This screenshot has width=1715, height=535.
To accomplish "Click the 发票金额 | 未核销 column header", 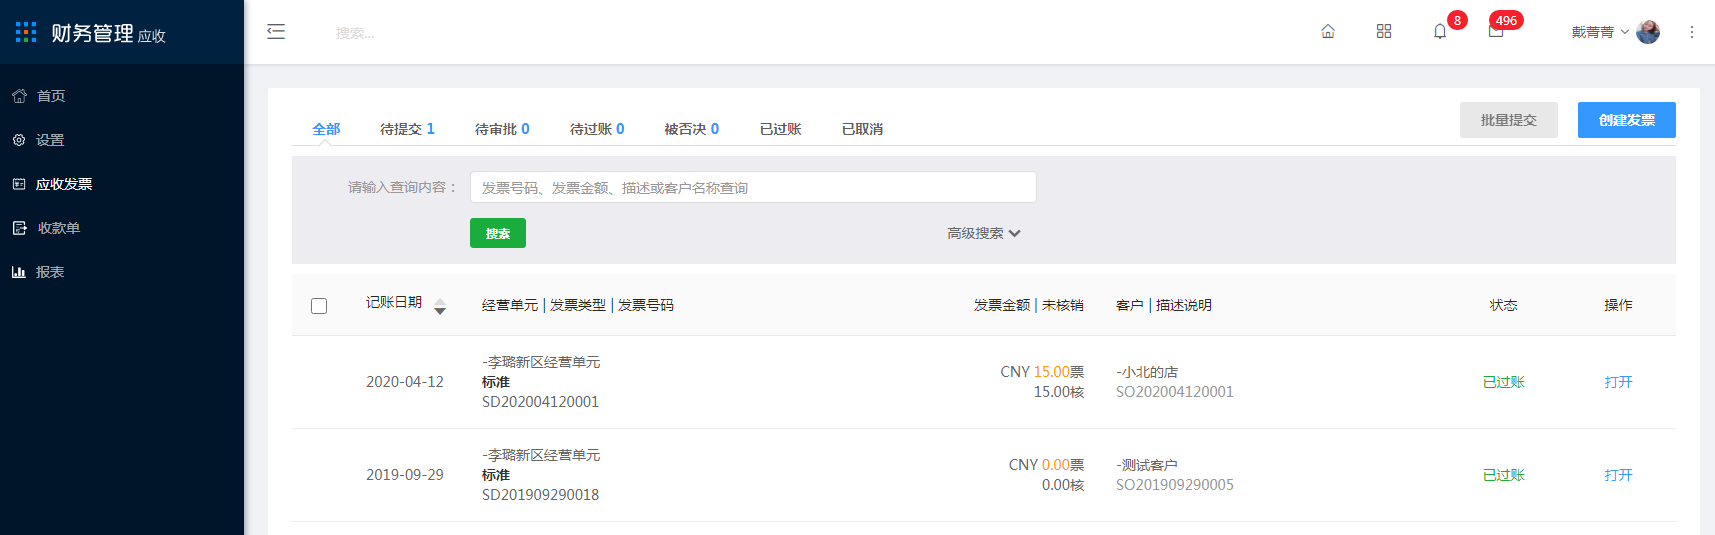I will click(x=1029, y=305).
